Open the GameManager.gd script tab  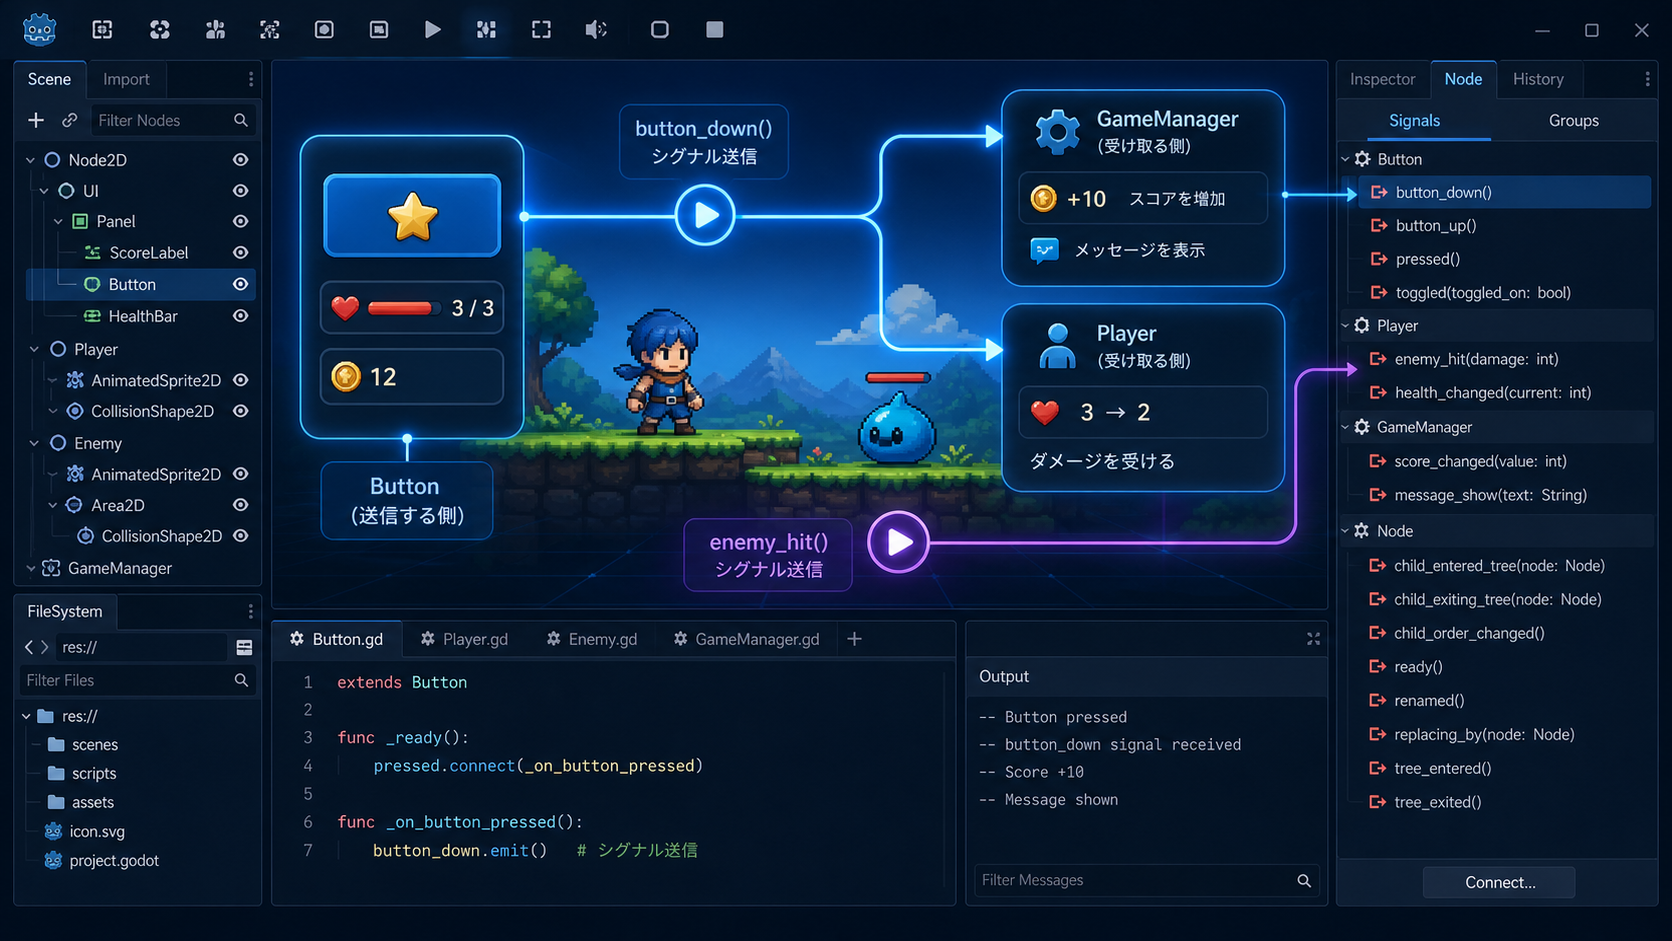coord(746,639)
